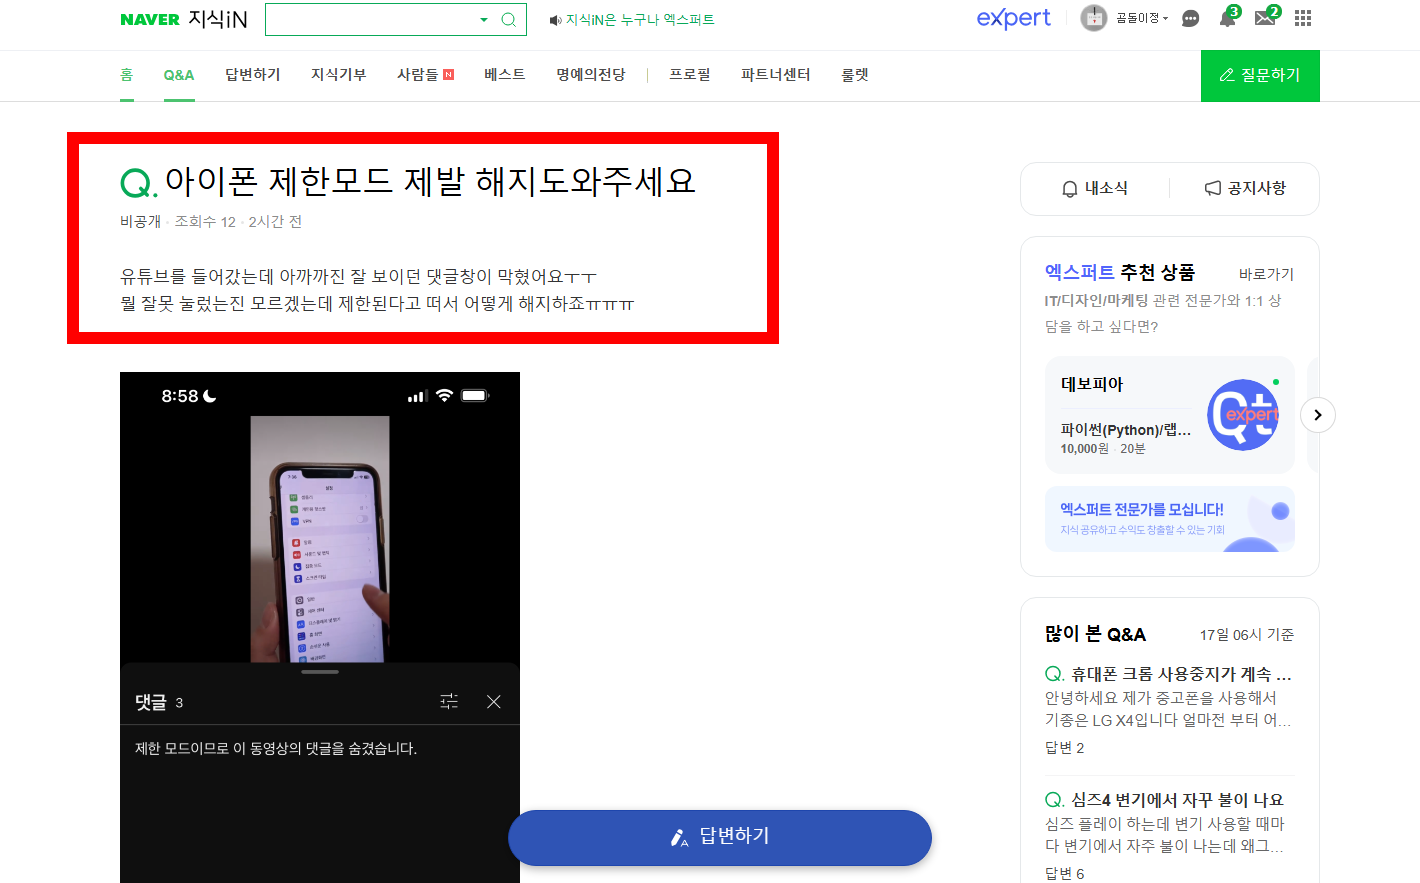Viewport: 1420px width, 883px height.
Task: Click the eXpert Q+ badge icon
Action: coord(1243,414)
